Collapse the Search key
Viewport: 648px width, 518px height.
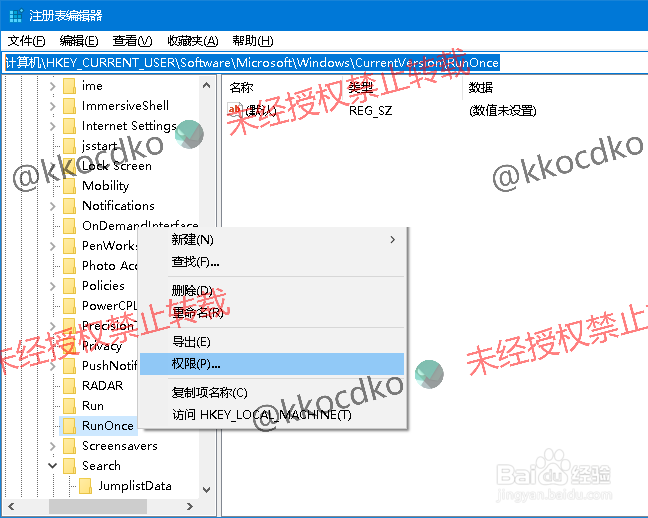[52, 465]
